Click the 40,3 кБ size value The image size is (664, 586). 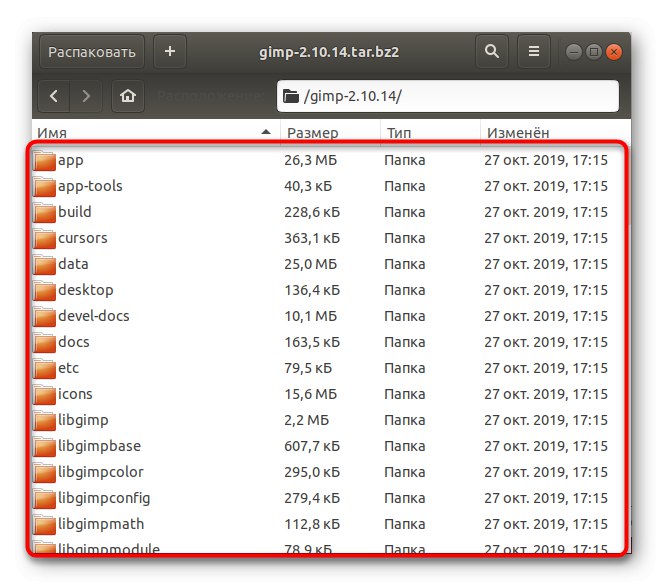tap(308, 186)
